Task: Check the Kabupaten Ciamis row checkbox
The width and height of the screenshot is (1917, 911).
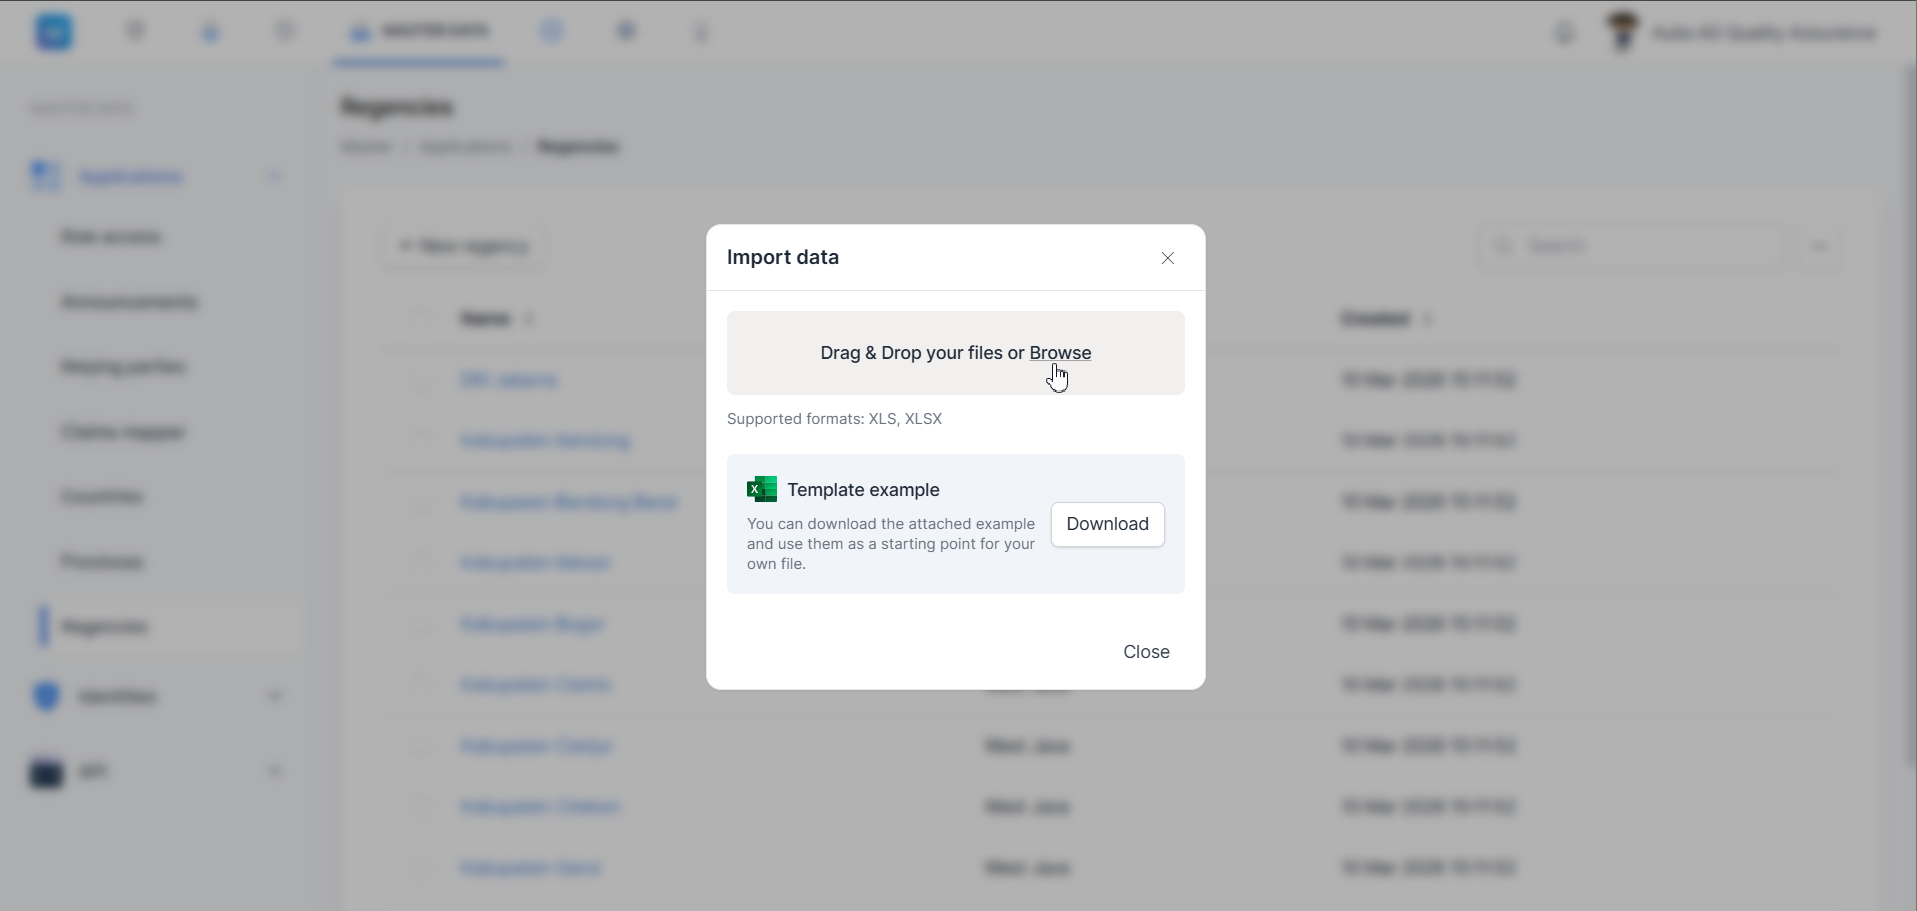Action: (420, 685)
